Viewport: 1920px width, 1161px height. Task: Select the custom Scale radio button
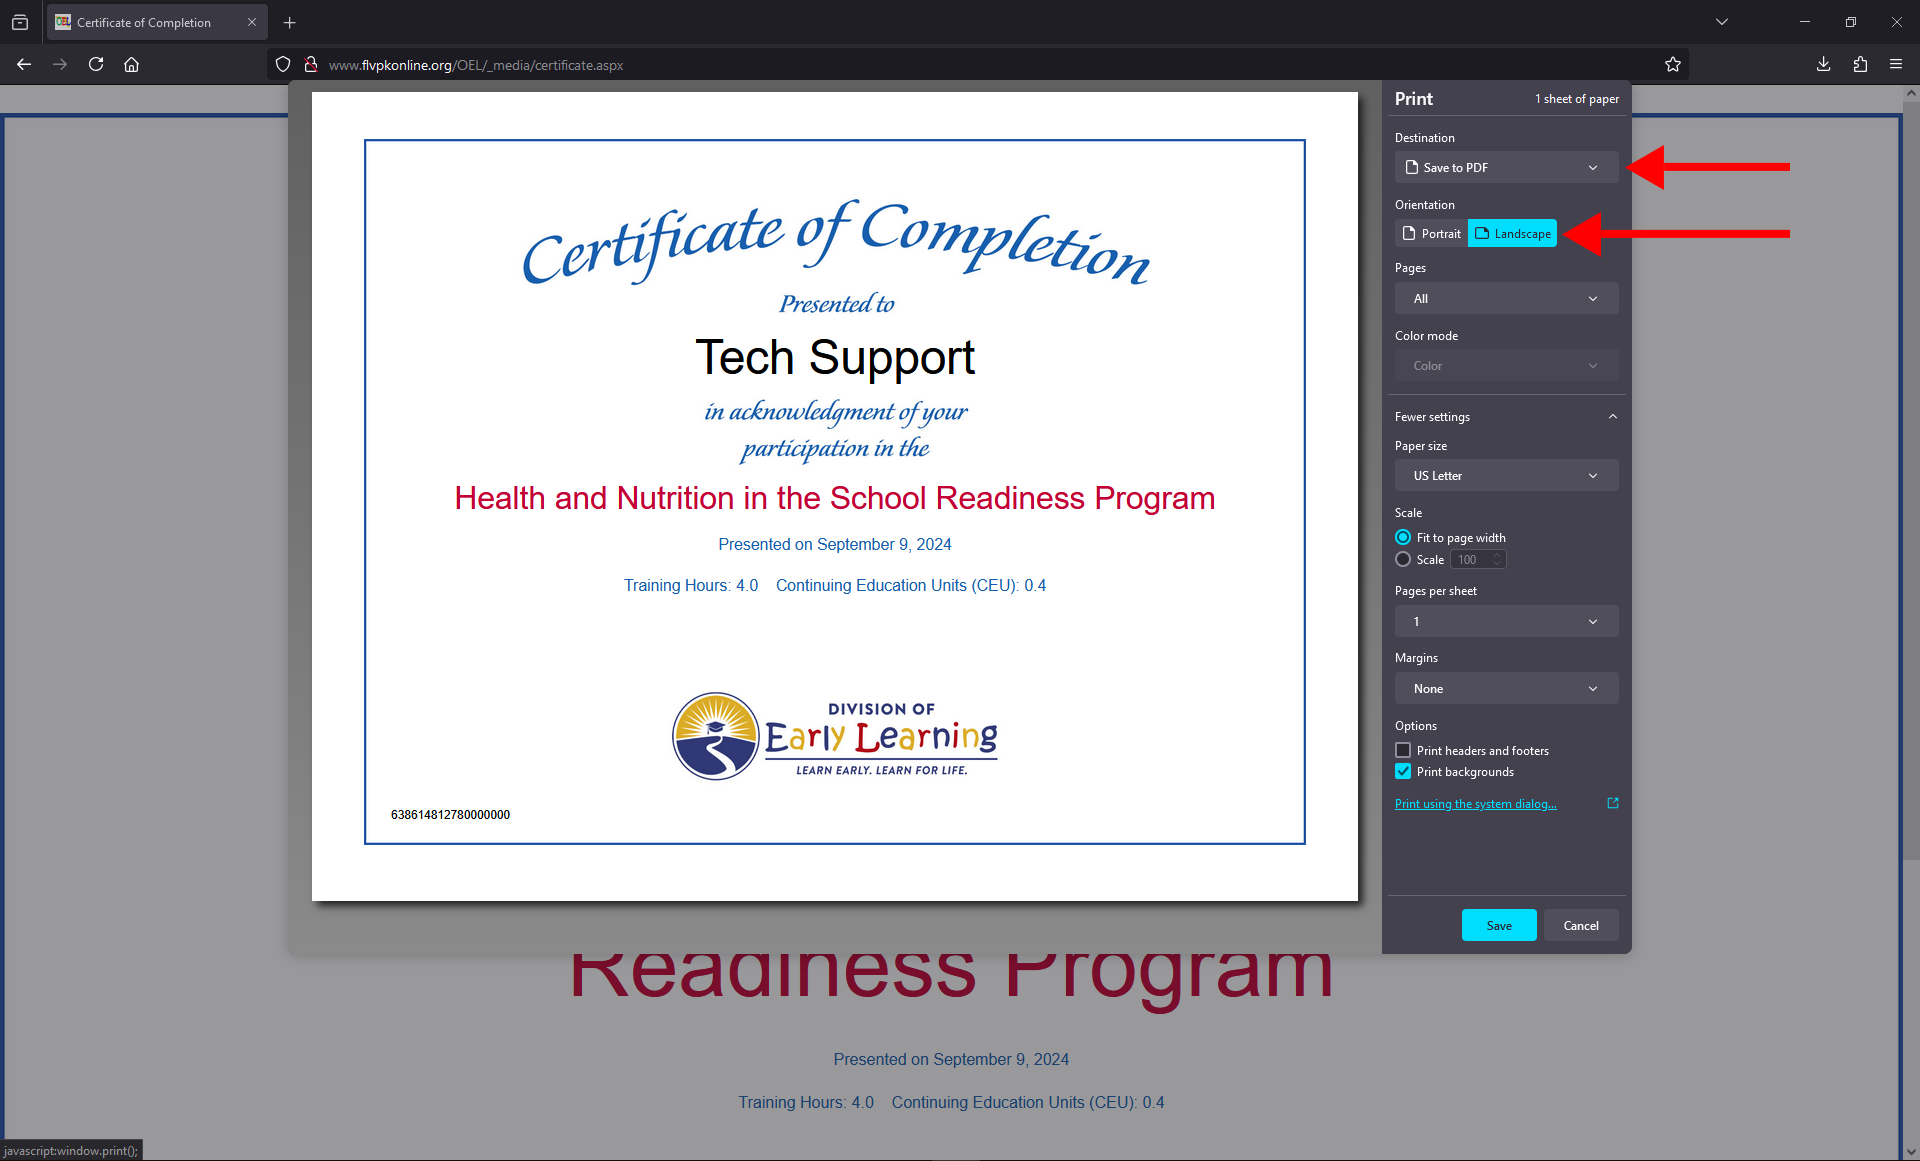click(x=1403, y=559)
